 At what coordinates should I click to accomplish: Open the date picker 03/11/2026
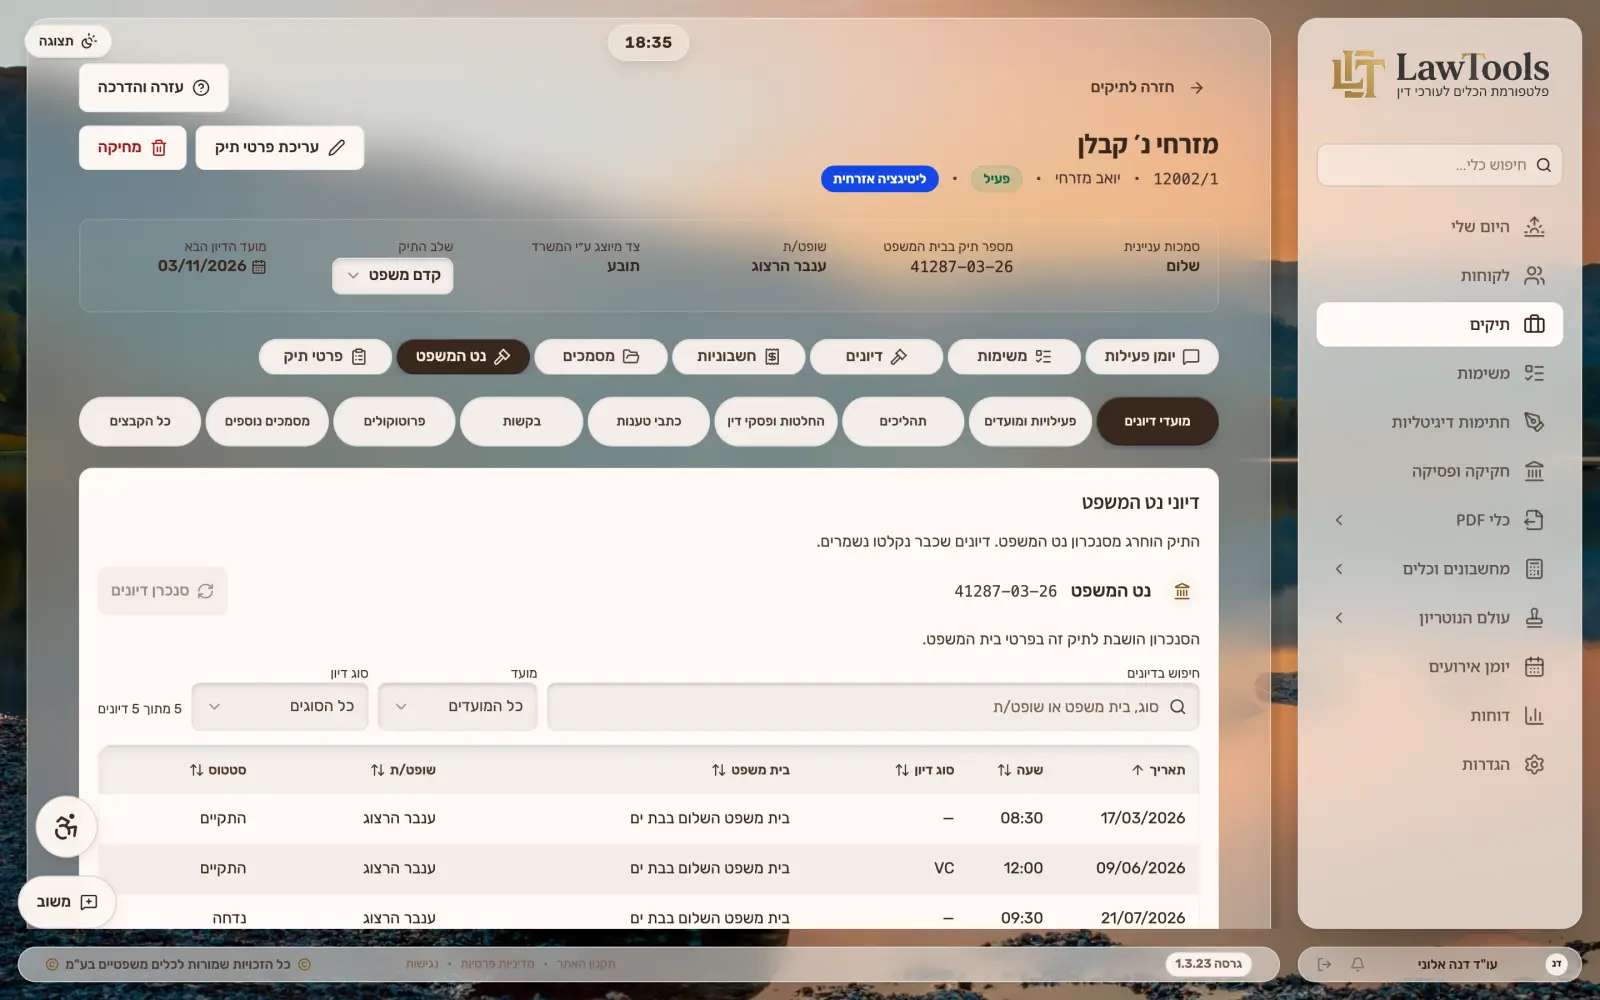(x=212, y=266)
